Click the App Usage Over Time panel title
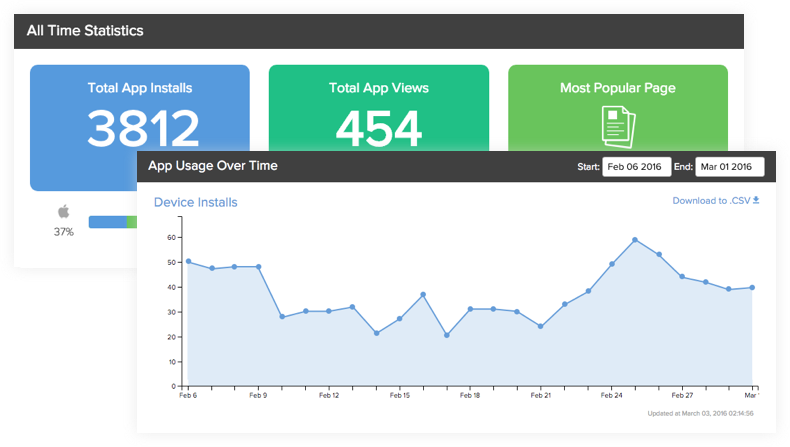 click(213, 166)
